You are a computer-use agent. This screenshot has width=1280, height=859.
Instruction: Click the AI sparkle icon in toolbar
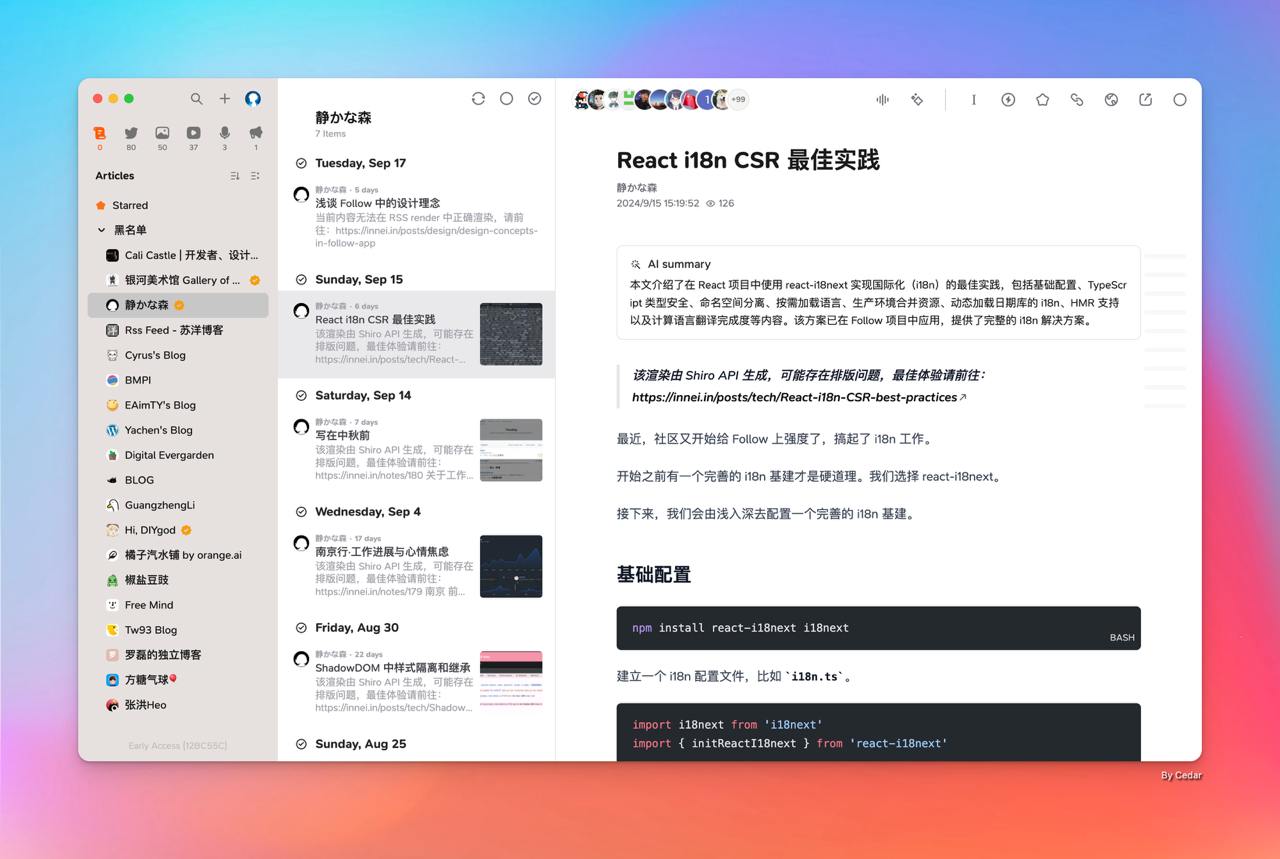[x=917, y=99]
